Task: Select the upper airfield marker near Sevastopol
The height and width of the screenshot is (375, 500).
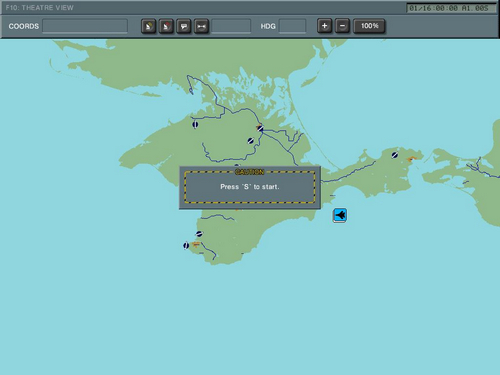Action: click(199, 234)
